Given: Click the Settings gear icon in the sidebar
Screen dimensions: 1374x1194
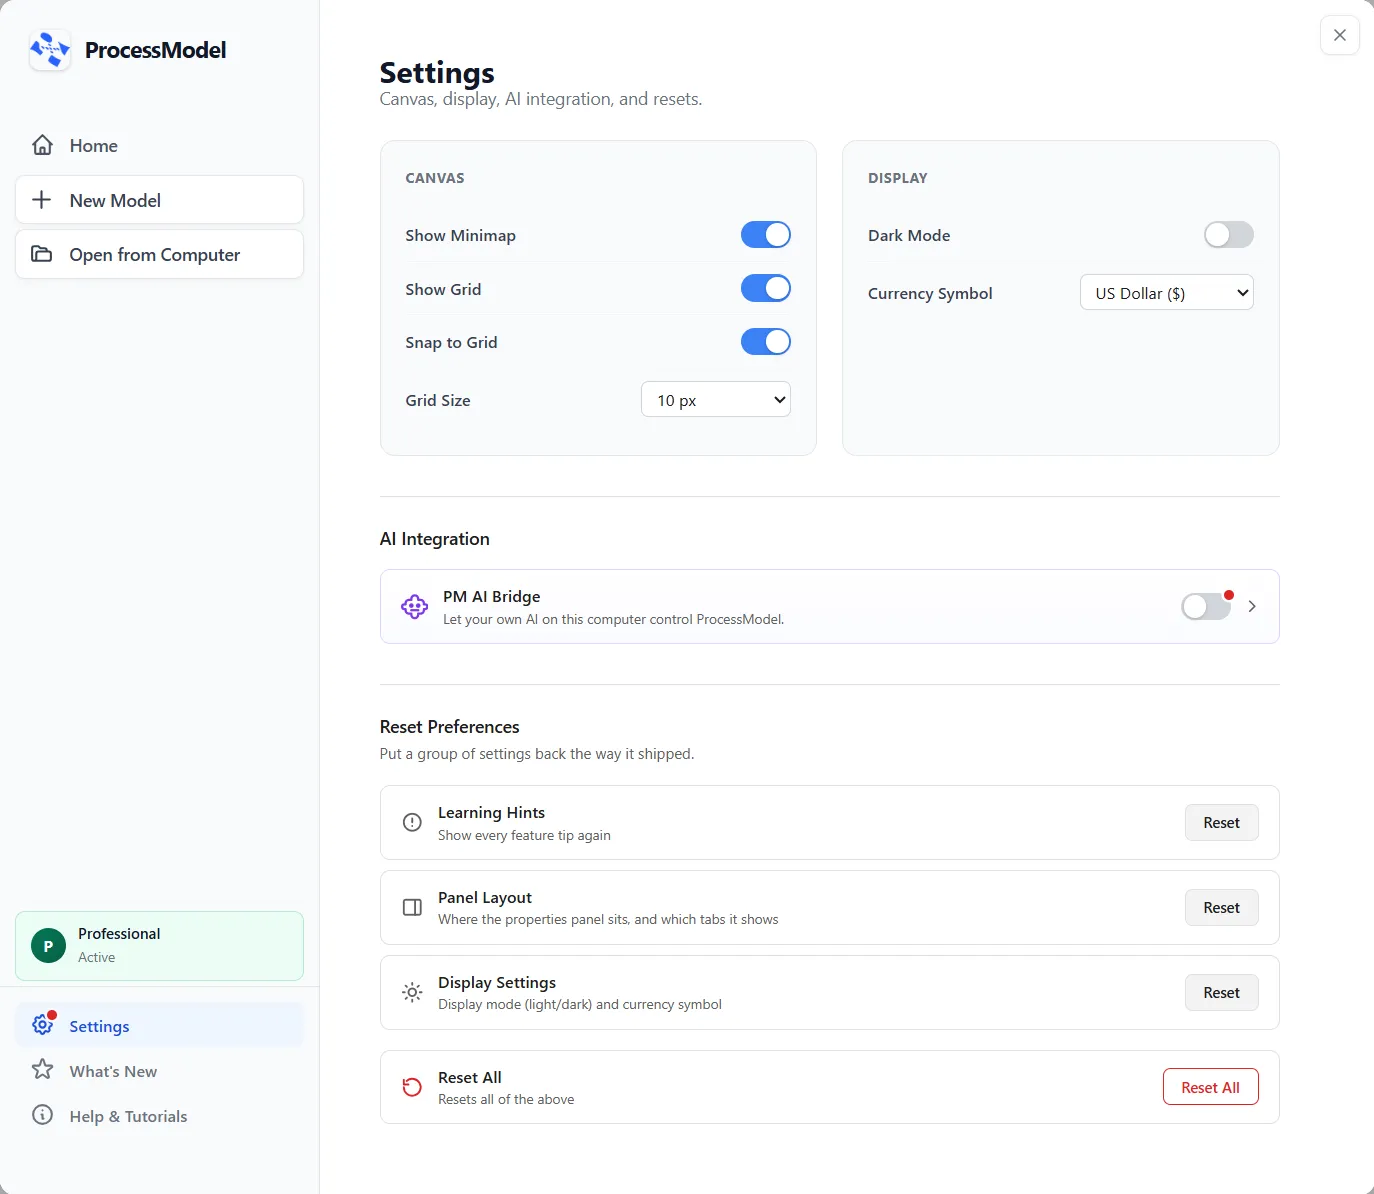Looking at the screenshot, I should click(x=43, y=1025).
